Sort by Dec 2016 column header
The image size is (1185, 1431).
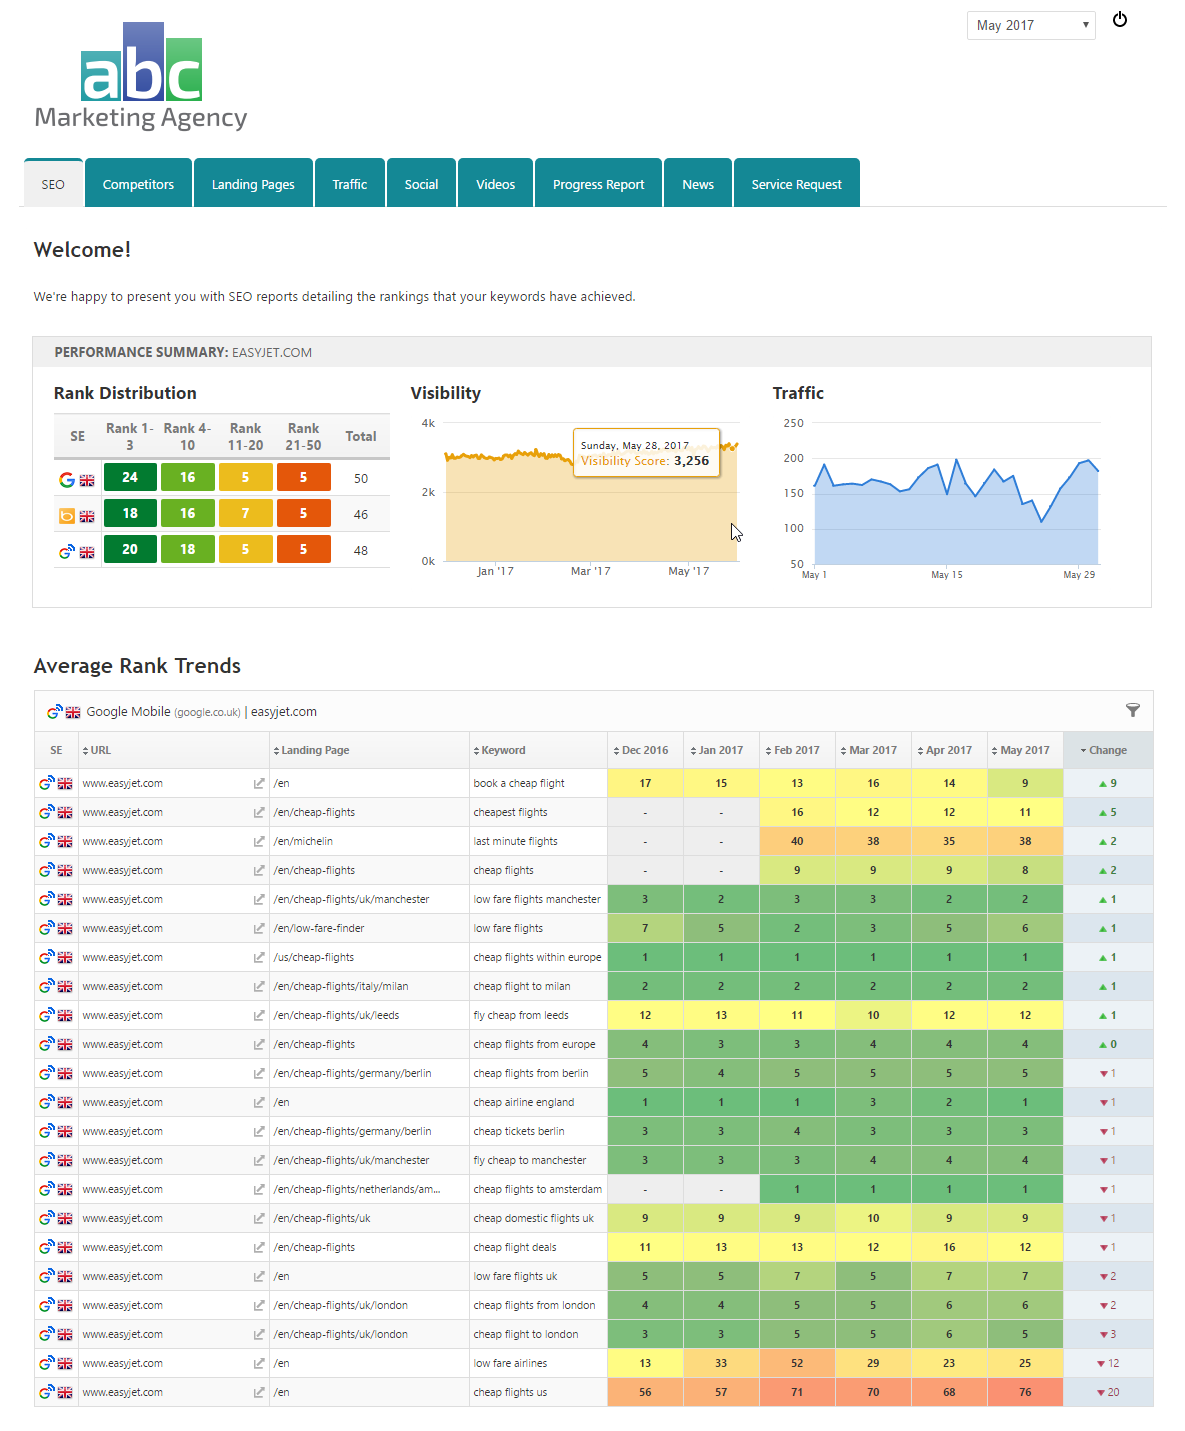pos(645,750)
